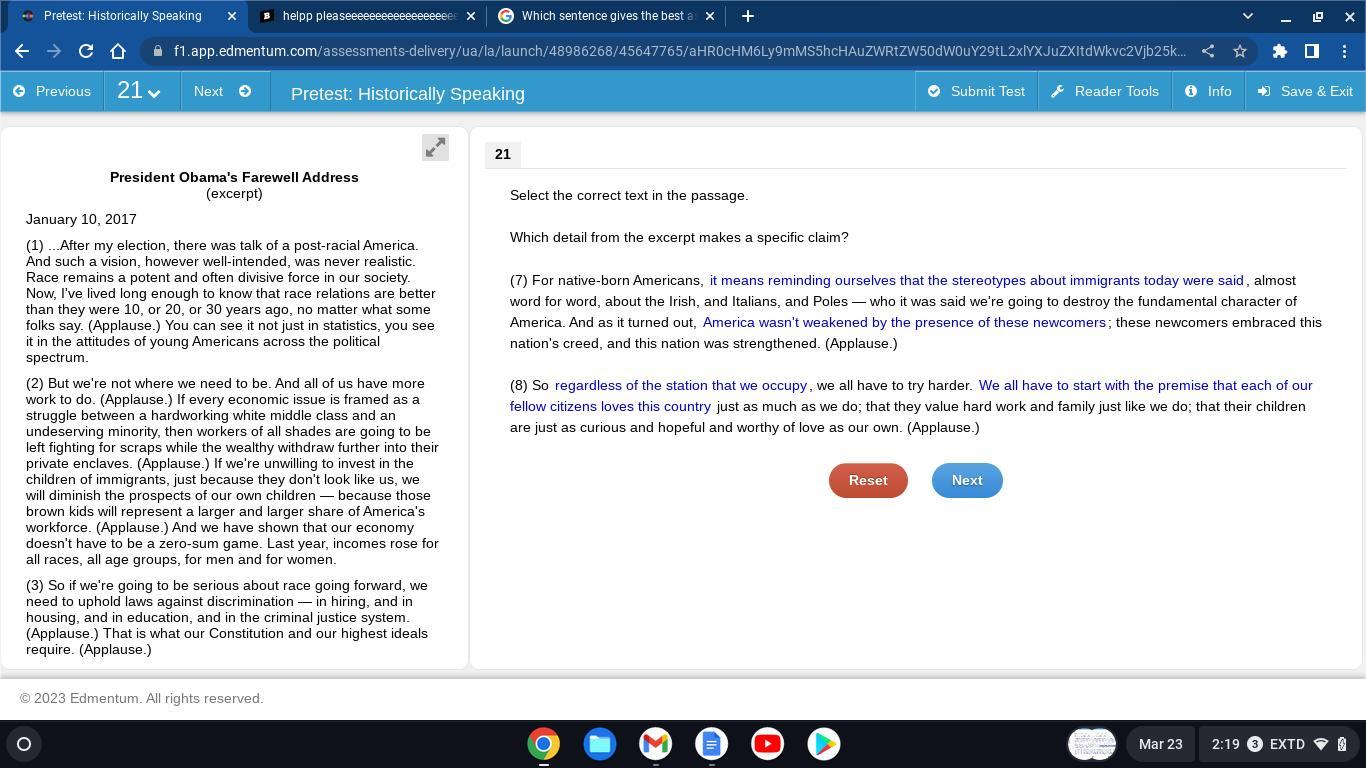
Task: Open Google Docs from the shelf
Action: pos(712,744)
